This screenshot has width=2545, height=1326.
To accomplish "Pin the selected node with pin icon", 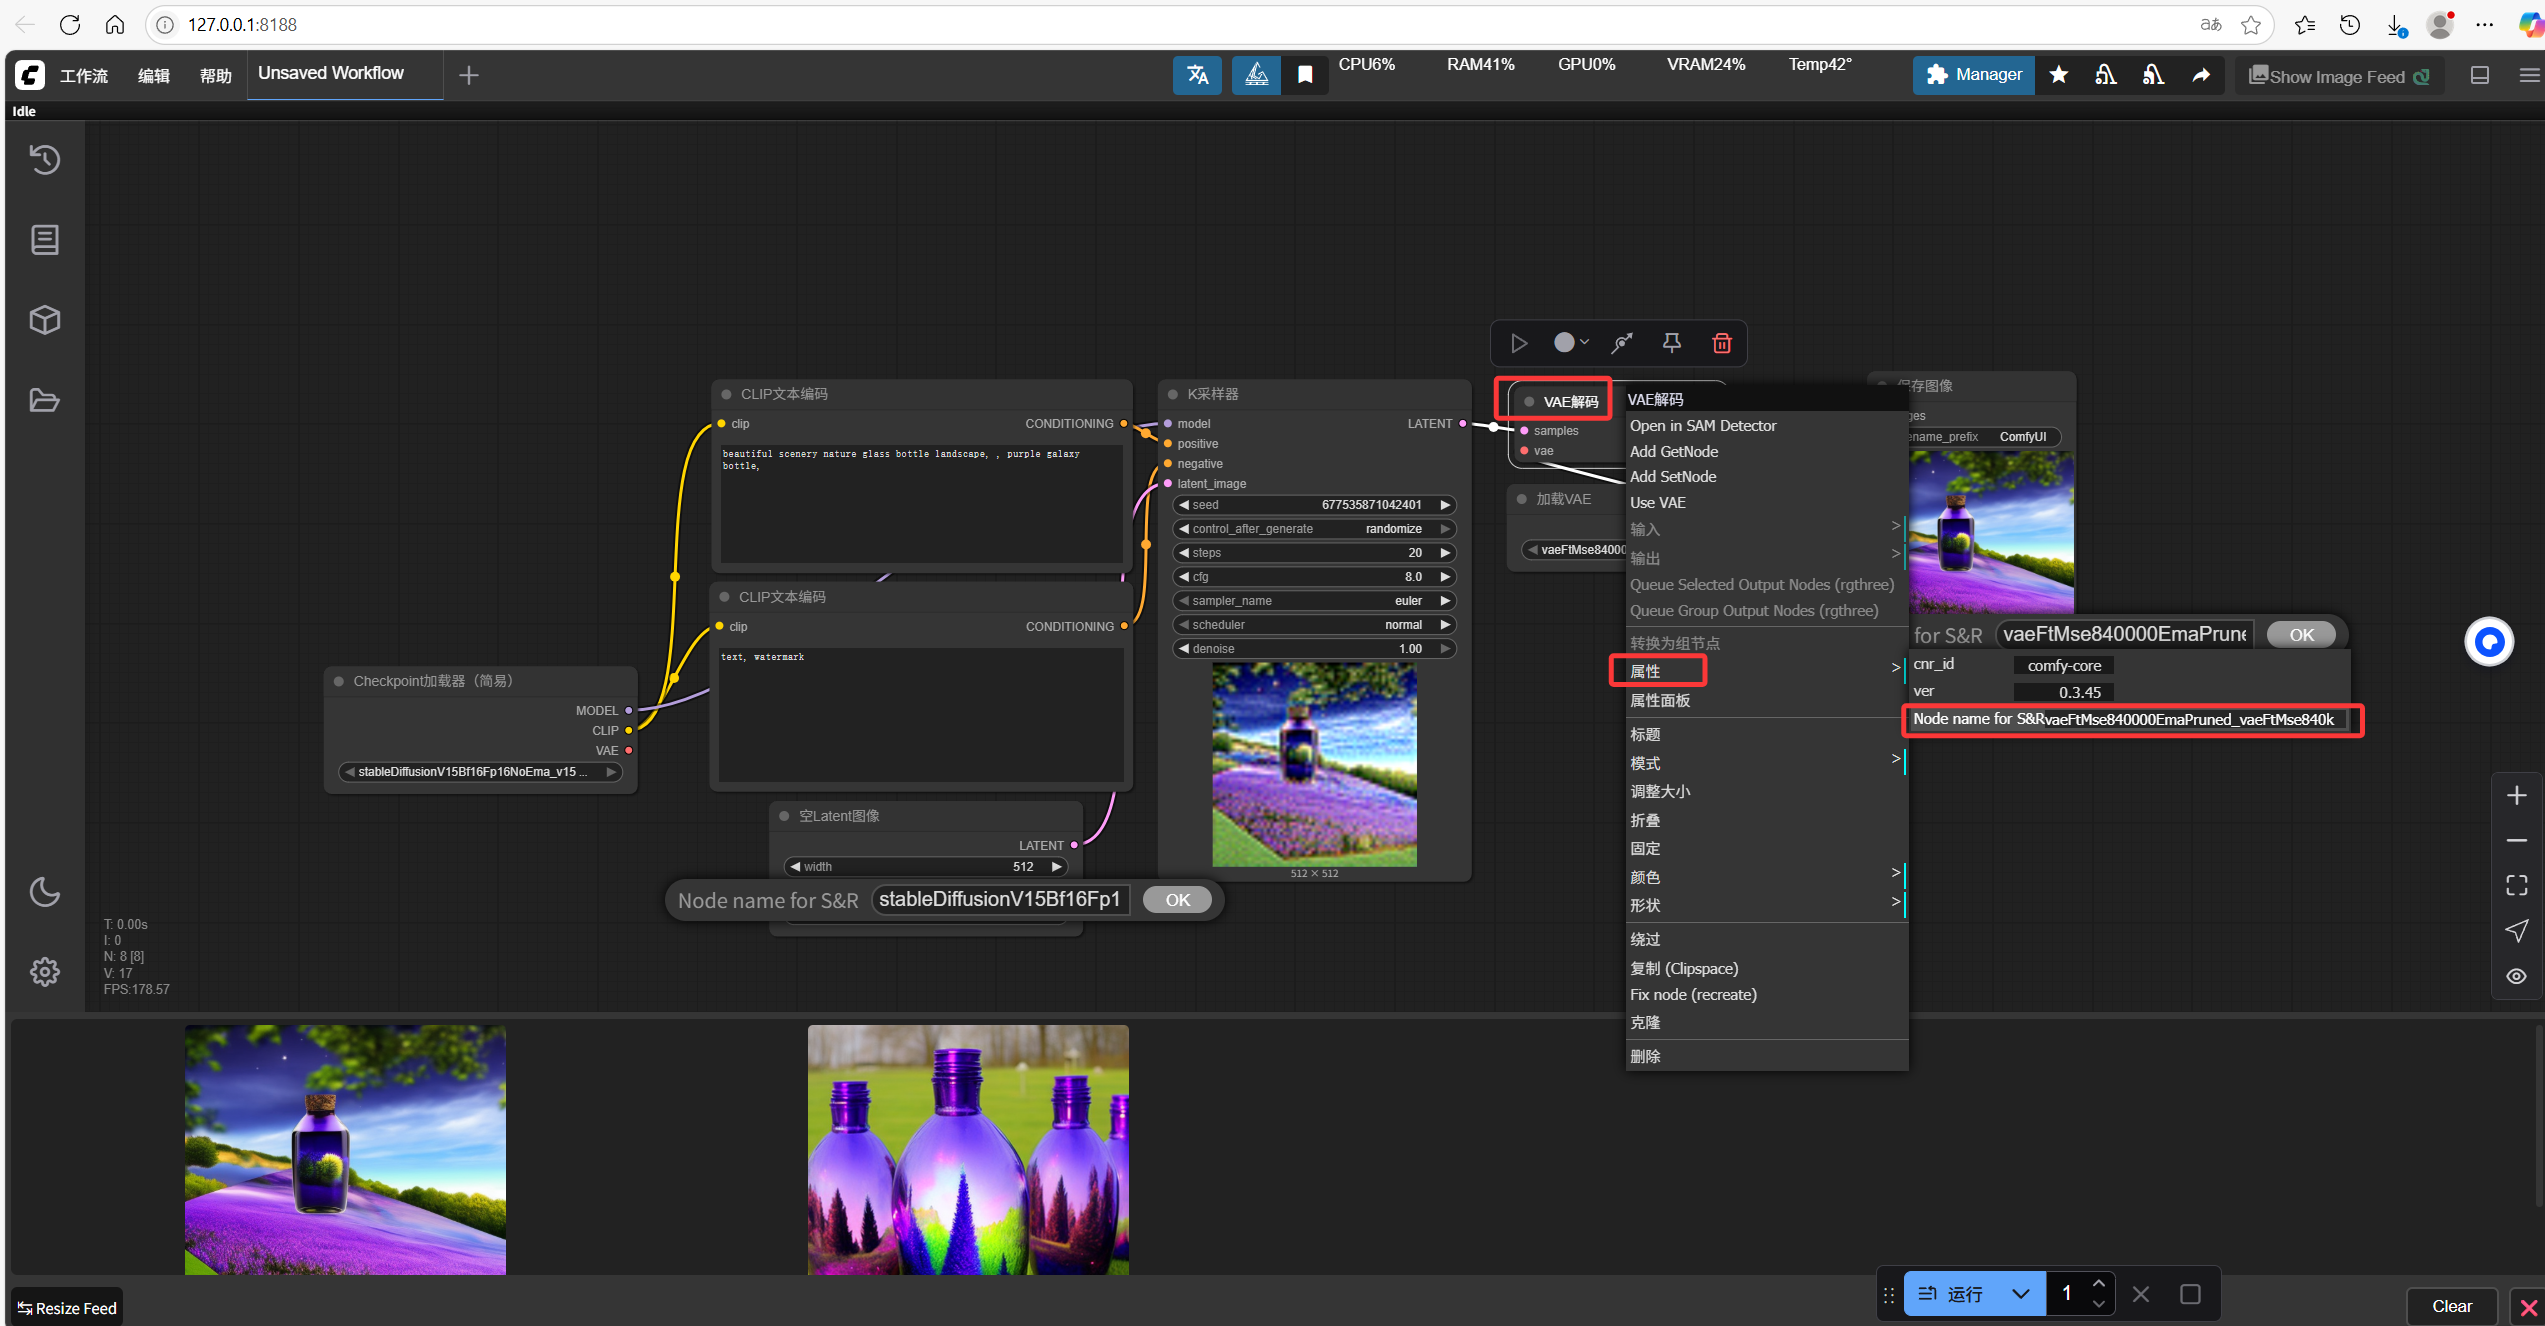I will [x=1671, y=343].
